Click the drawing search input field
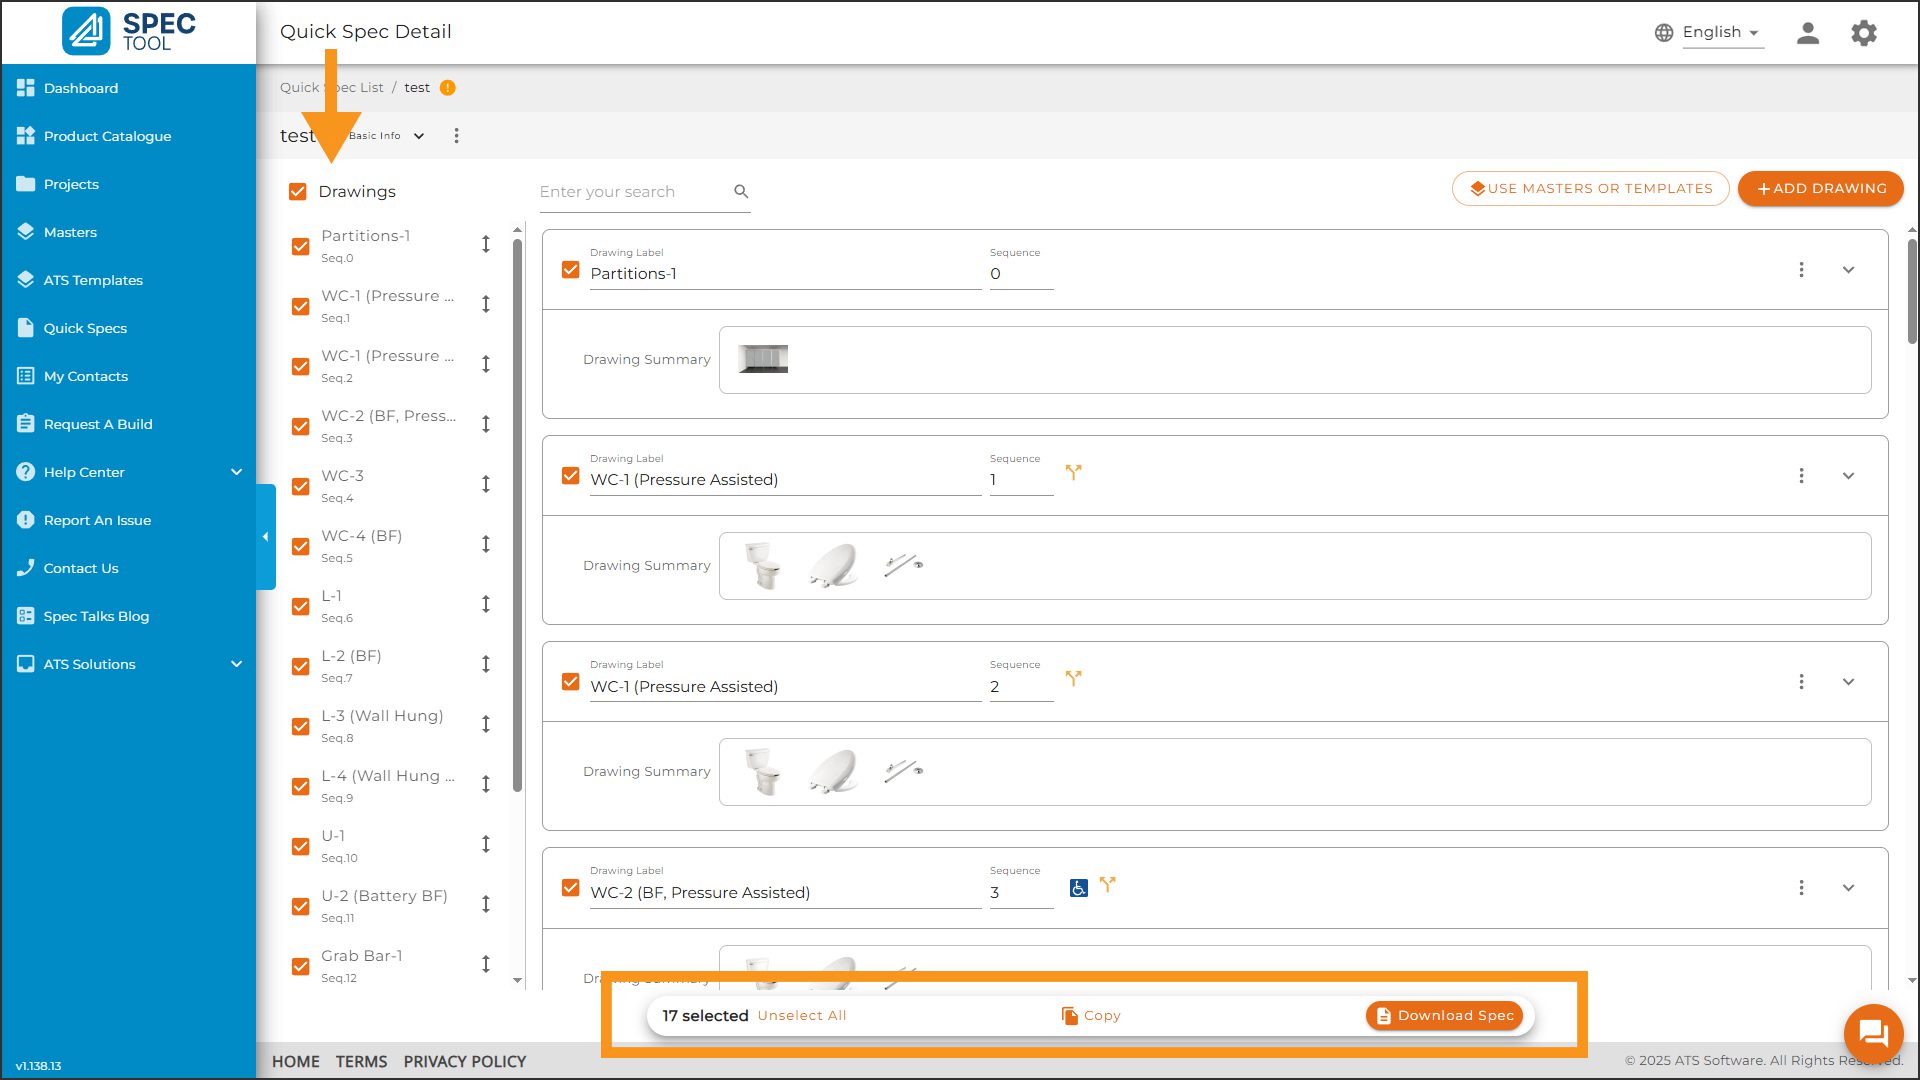 (630, 192)
